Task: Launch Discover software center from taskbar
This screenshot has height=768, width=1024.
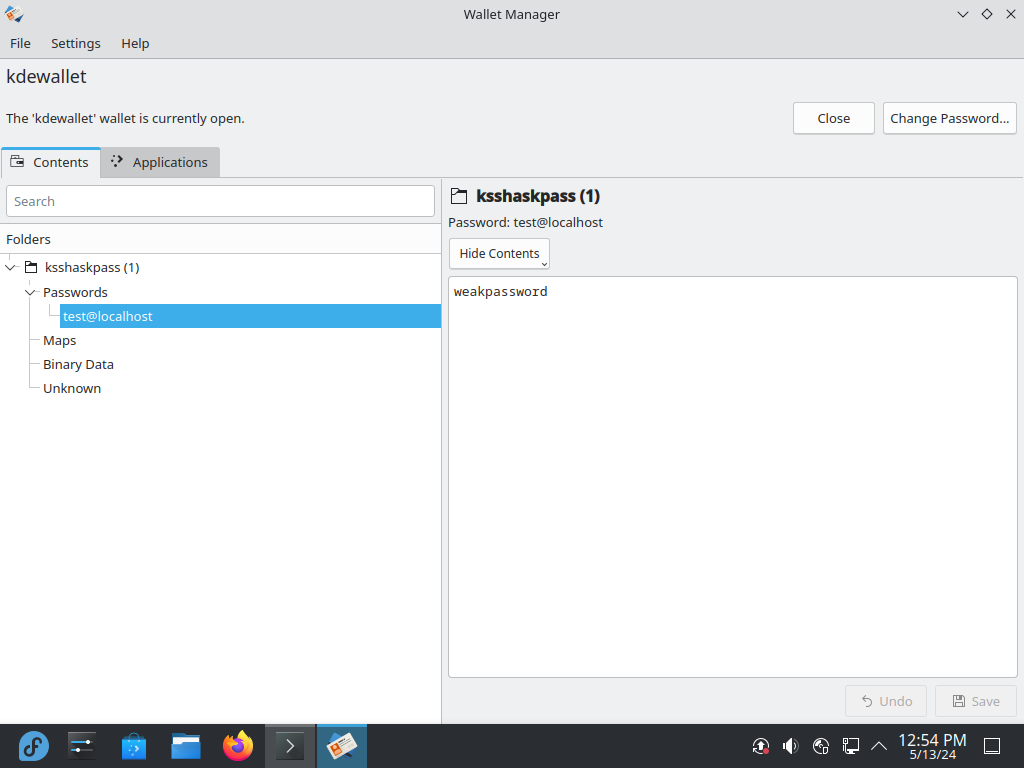Action: coord(134,746)
